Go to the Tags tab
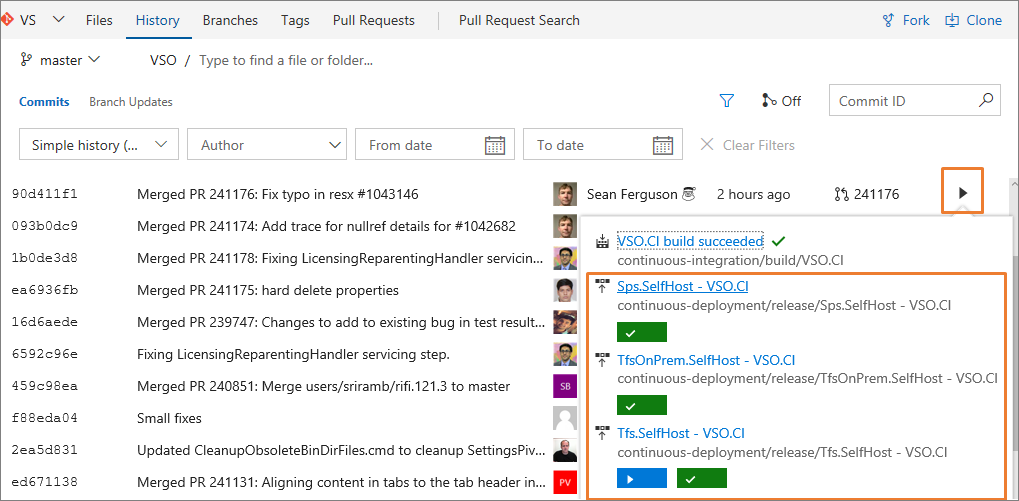This screenshot has height=501, width=1019. tap(295, 20)
